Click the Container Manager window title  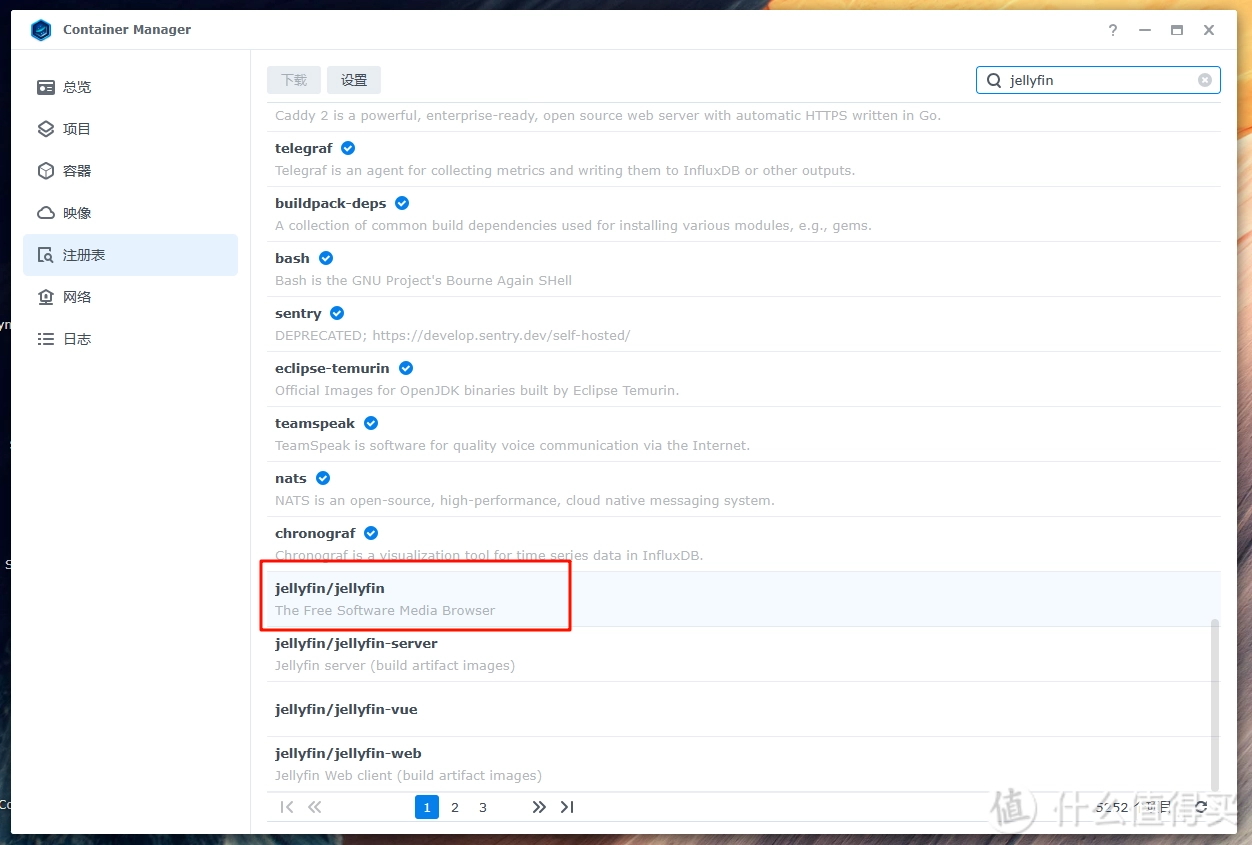[127, 30]
